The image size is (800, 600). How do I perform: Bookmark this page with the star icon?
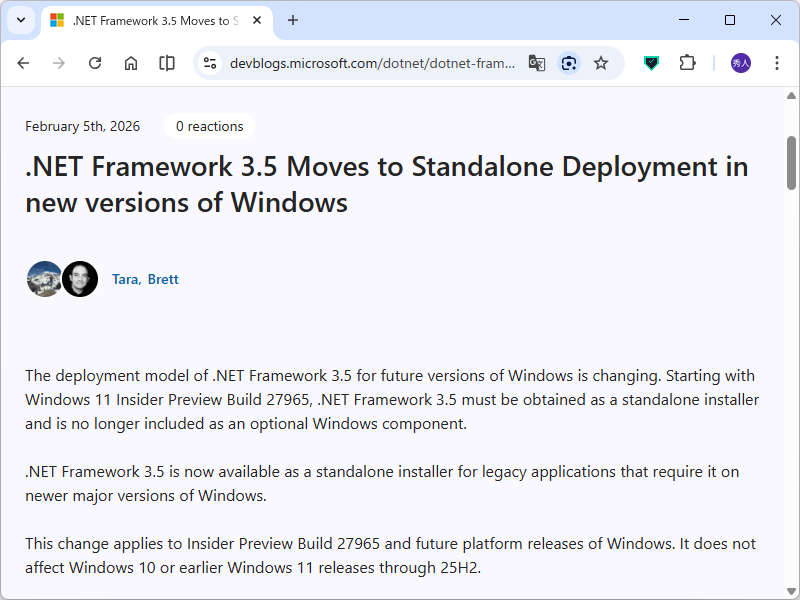(x=601, y=63)
